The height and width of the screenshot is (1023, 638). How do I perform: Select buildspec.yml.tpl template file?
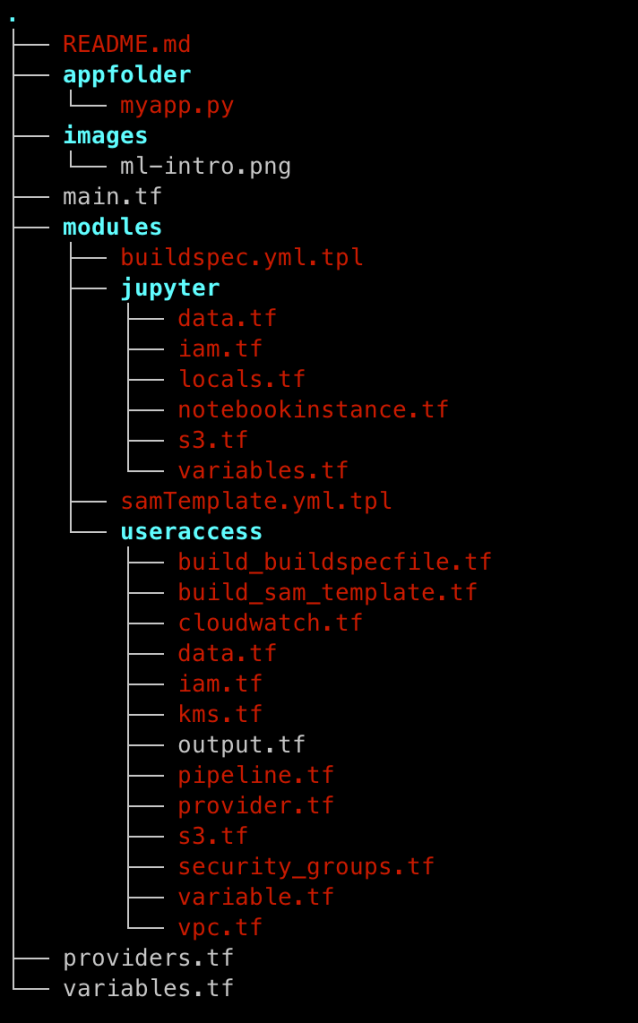[x=241, y=257]
